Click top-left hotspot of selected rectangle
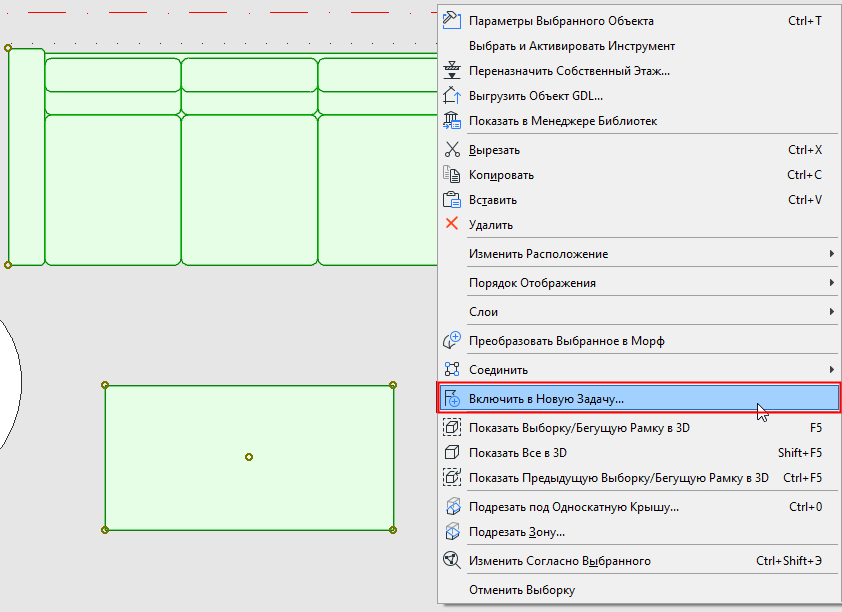Screen dimensions: 842x612 tap(105, 385)
